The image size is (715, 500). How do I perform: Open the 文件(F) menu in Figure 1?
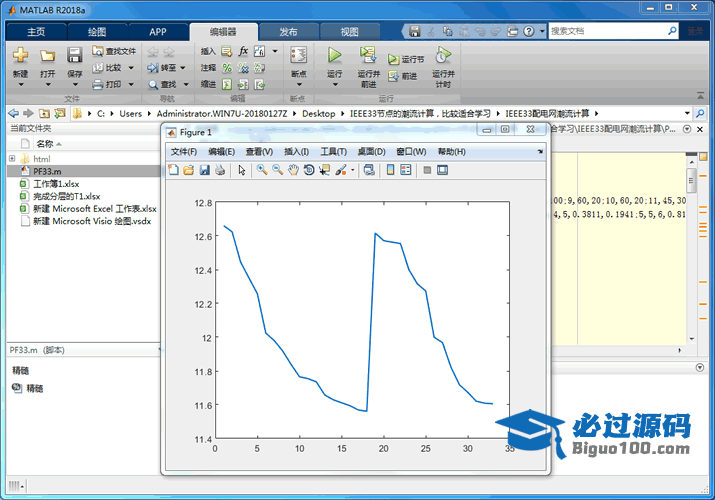pyautogui.click(x=184, y=152)
